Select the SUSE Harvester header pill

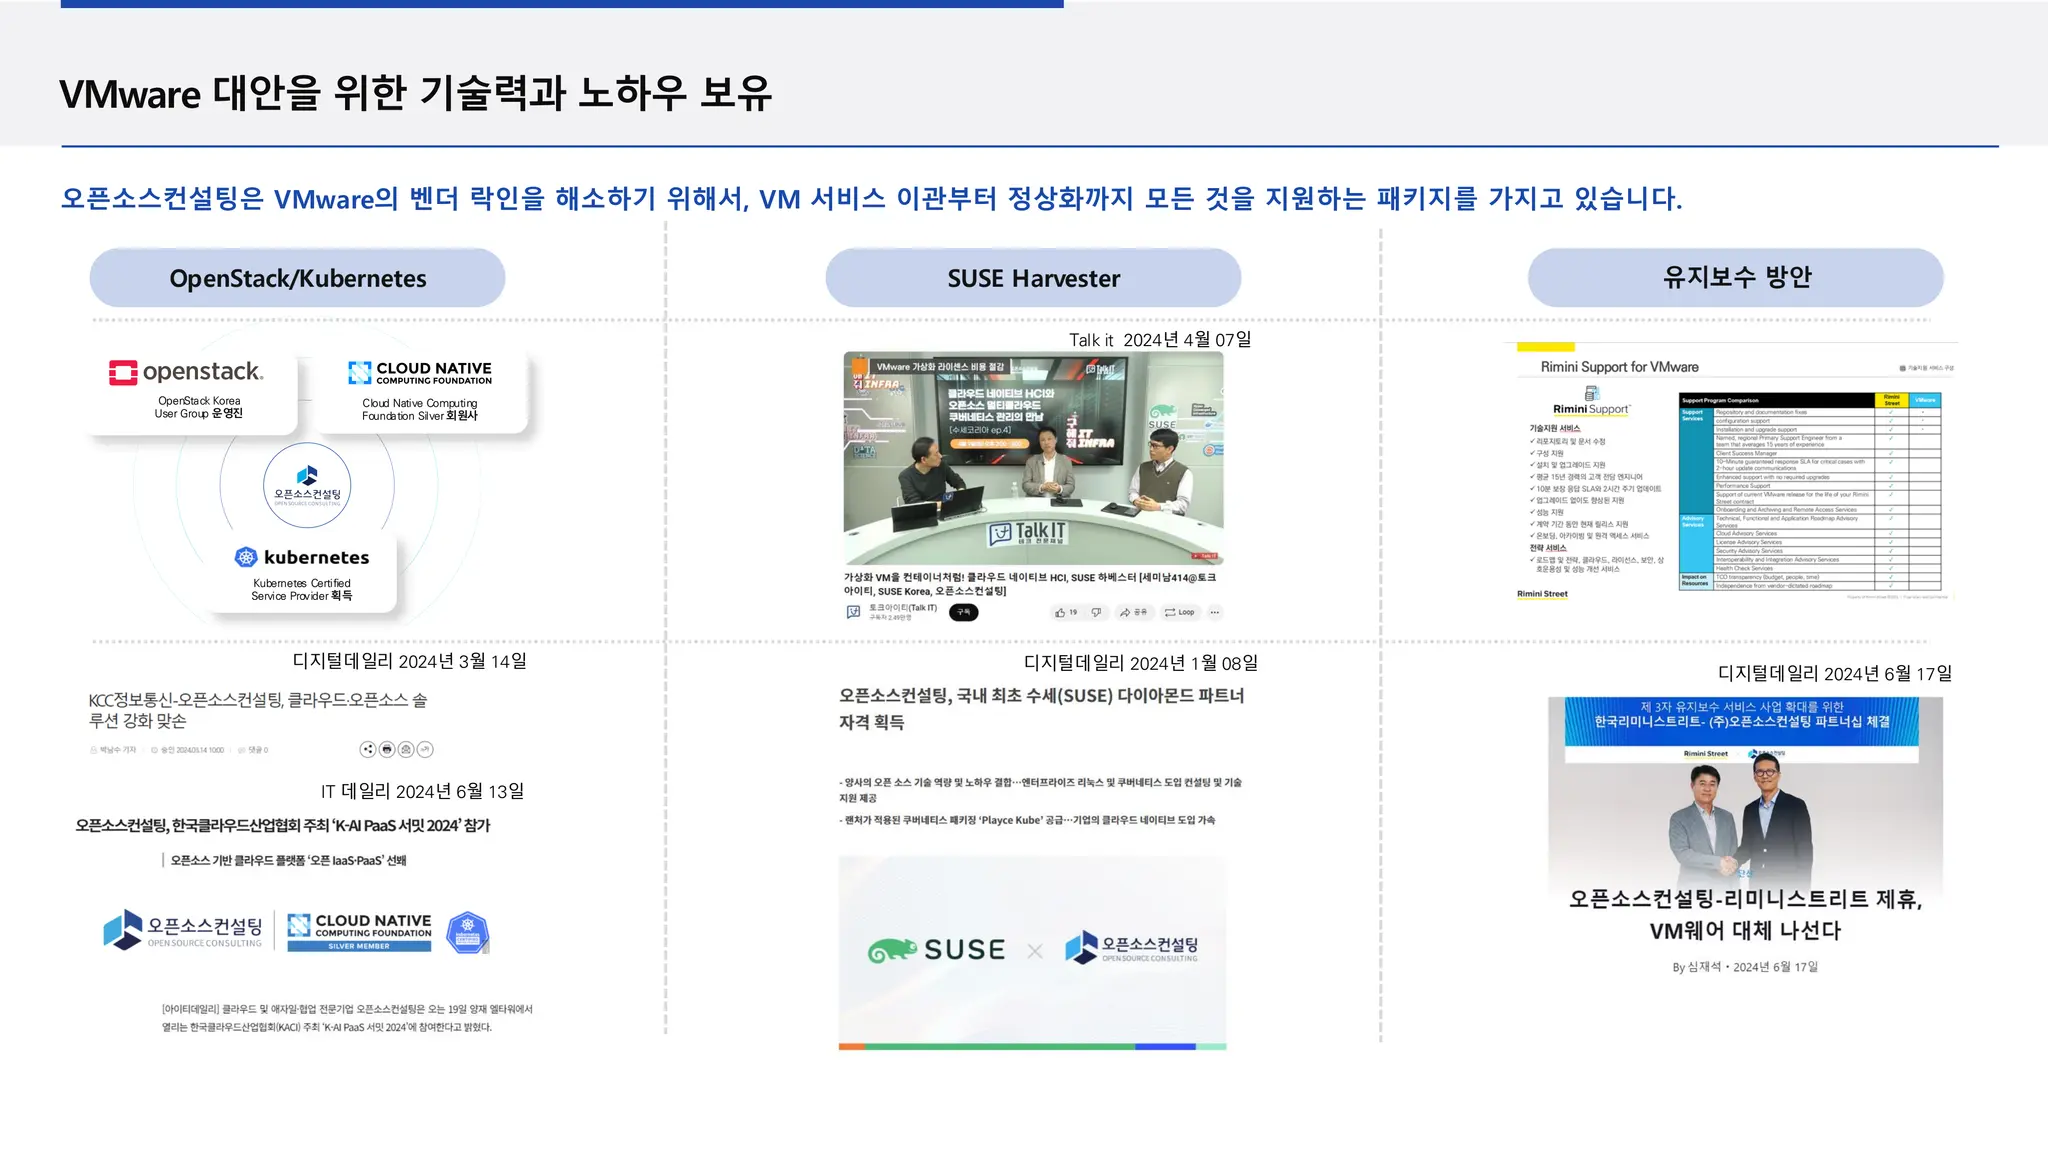coord(1033,278)
